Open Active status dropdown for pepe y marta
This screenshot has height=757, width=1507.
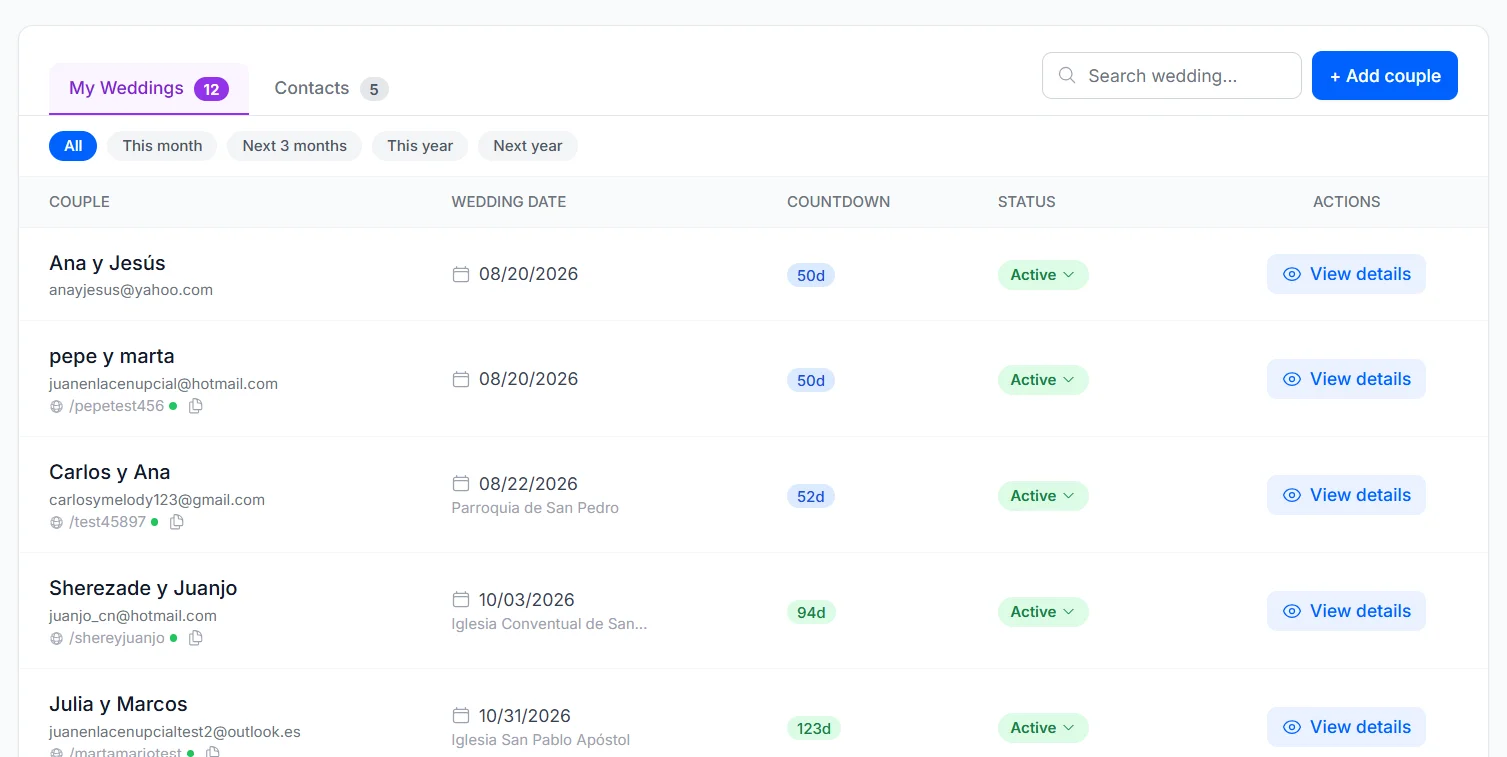(1043, 380)
